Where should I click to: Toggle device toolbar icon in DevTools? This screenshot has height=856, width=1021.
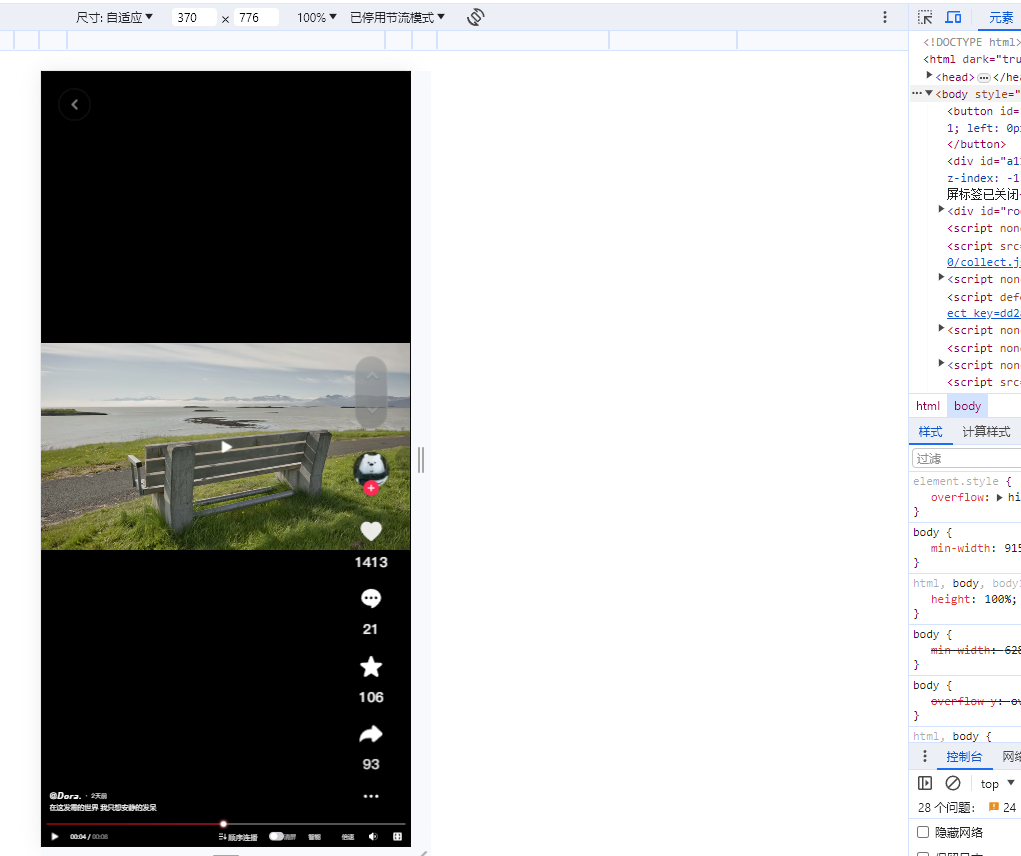point(953,17)
